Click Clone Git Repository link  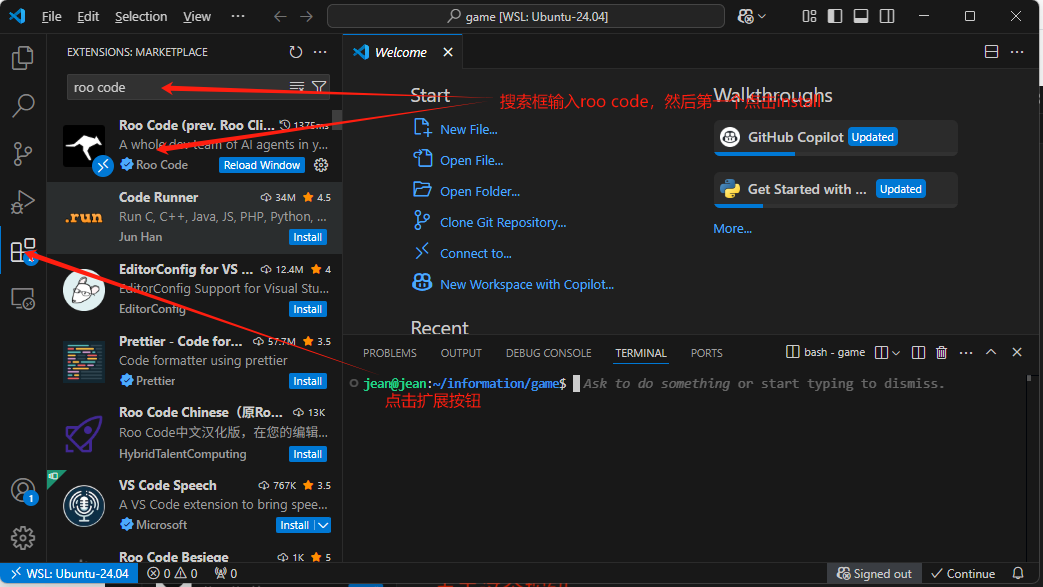pos(503,222)
